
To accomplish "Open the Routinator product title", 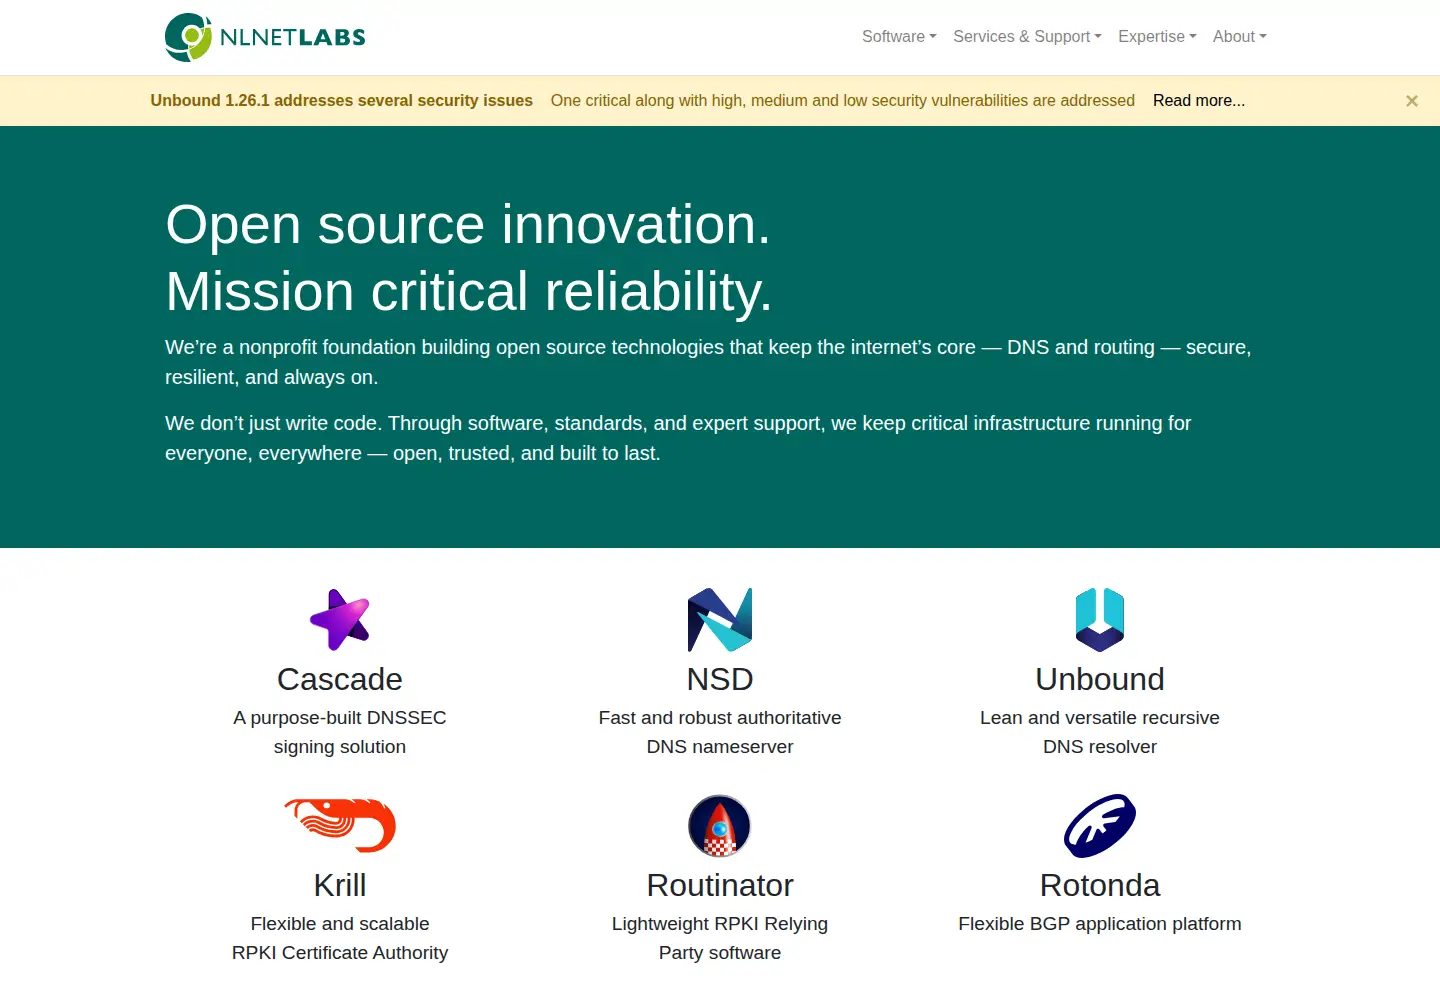I will click(x=720, y=885).
